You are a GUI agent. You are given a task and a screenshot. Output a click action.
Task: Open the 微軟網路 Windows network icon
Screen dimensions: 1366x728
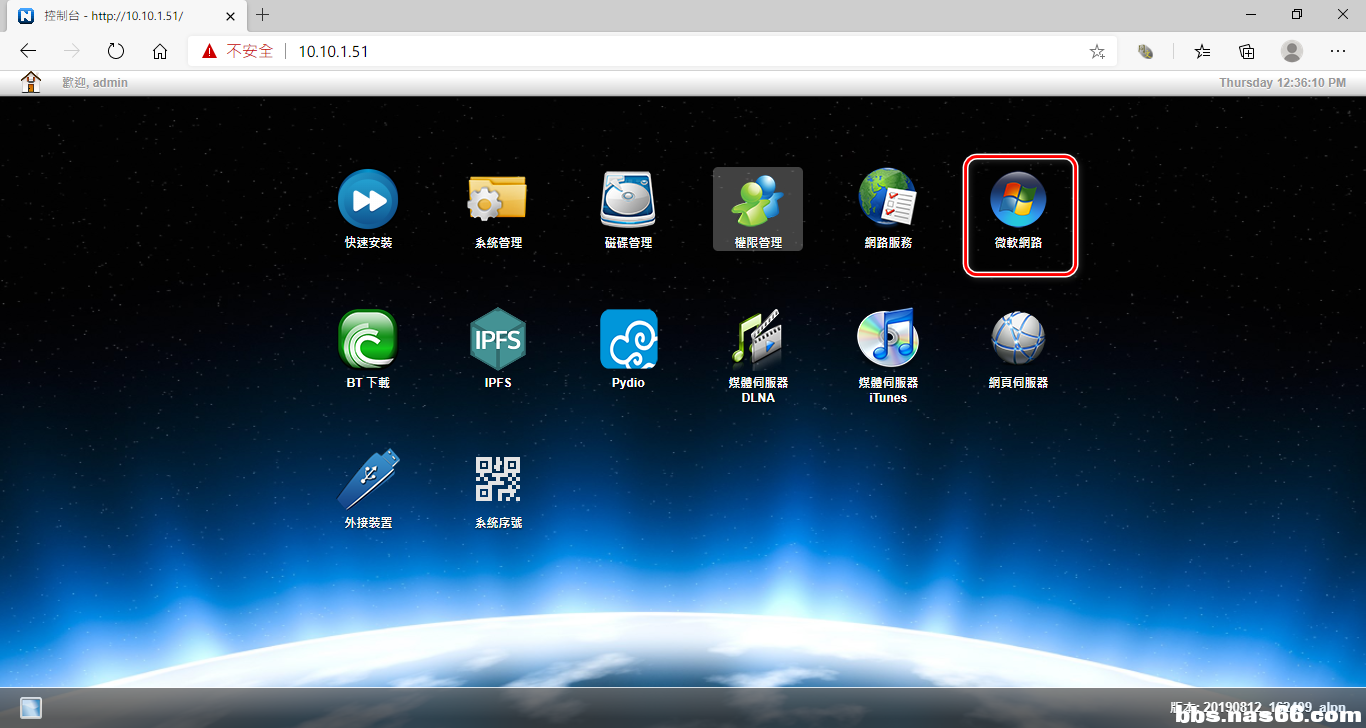[x=1018, y=199]
